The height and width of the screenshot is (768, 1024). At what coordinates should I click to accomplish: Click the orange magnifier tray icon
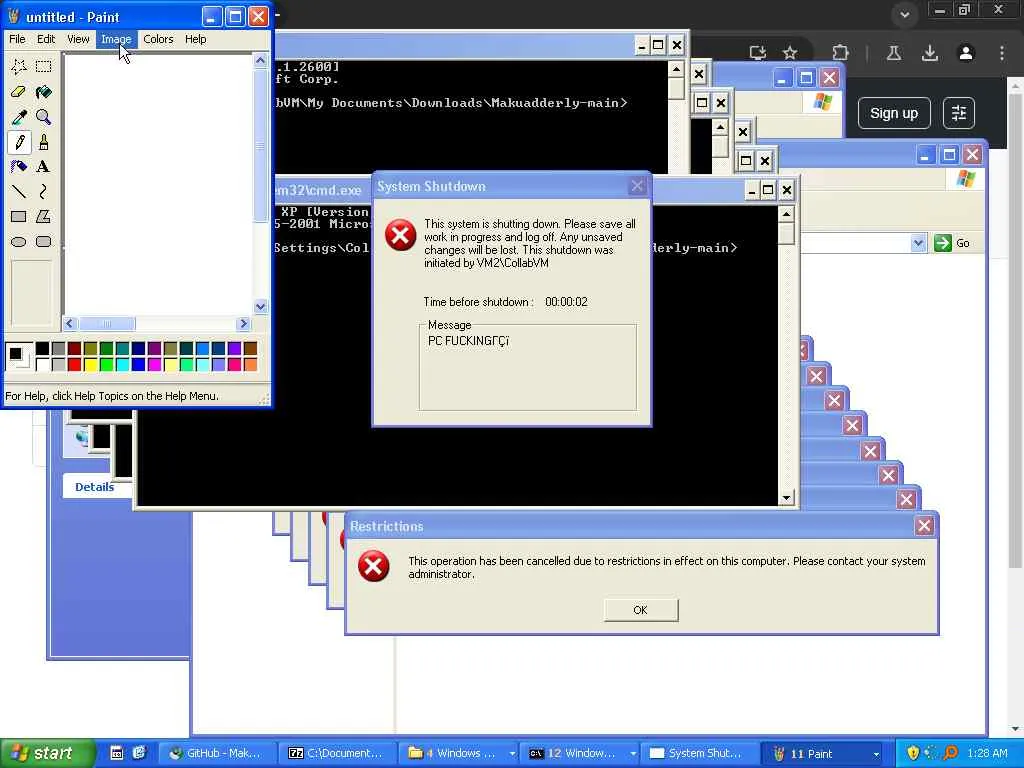pyautogui.click(x=951, y=753)
